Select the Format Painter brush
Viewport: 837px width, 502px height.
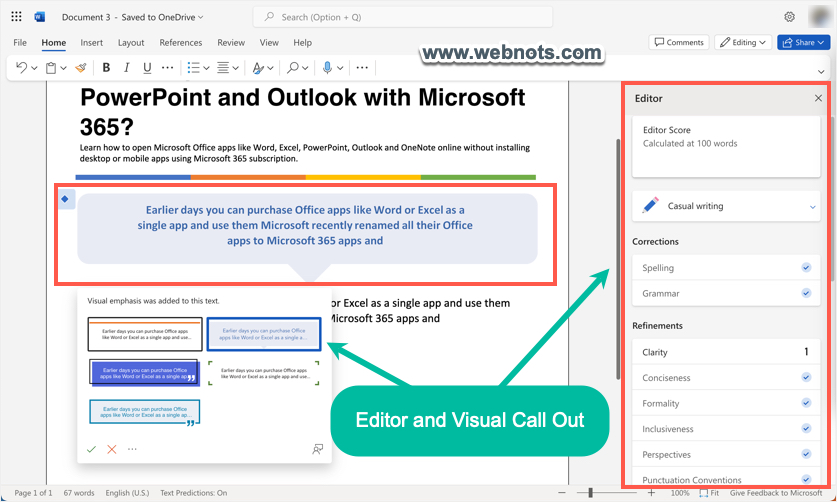click(x=81, y=68)
